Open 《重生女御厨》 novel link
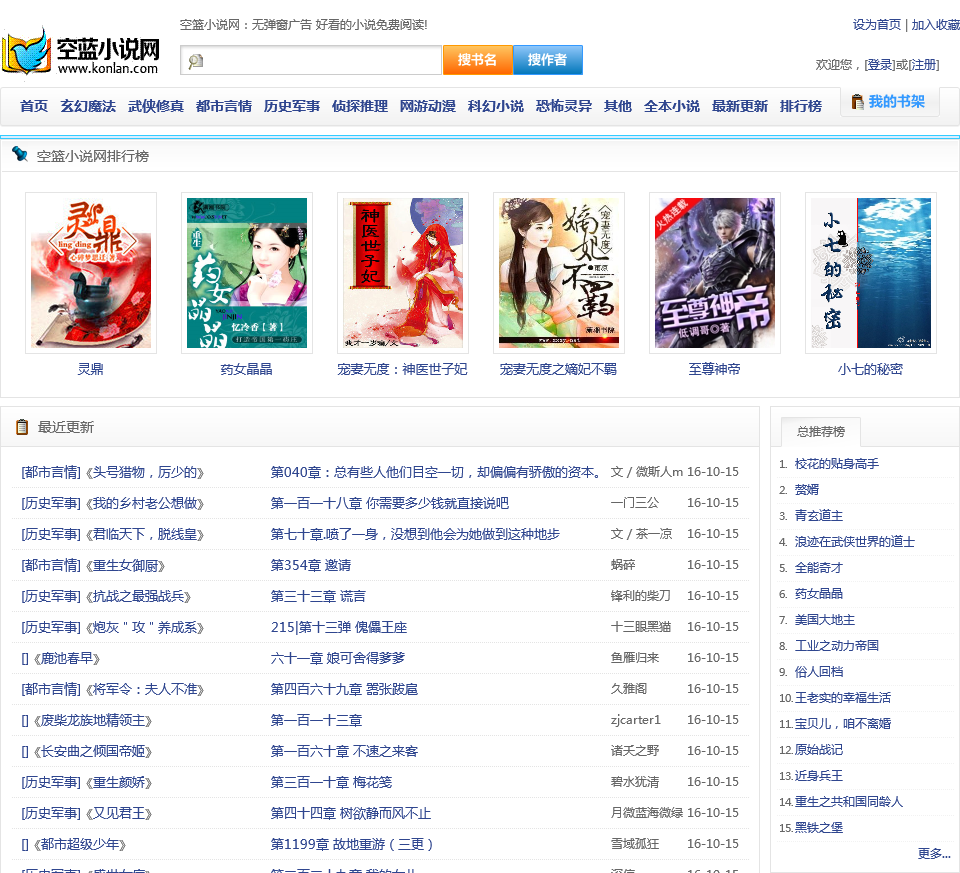 (126, 565)
